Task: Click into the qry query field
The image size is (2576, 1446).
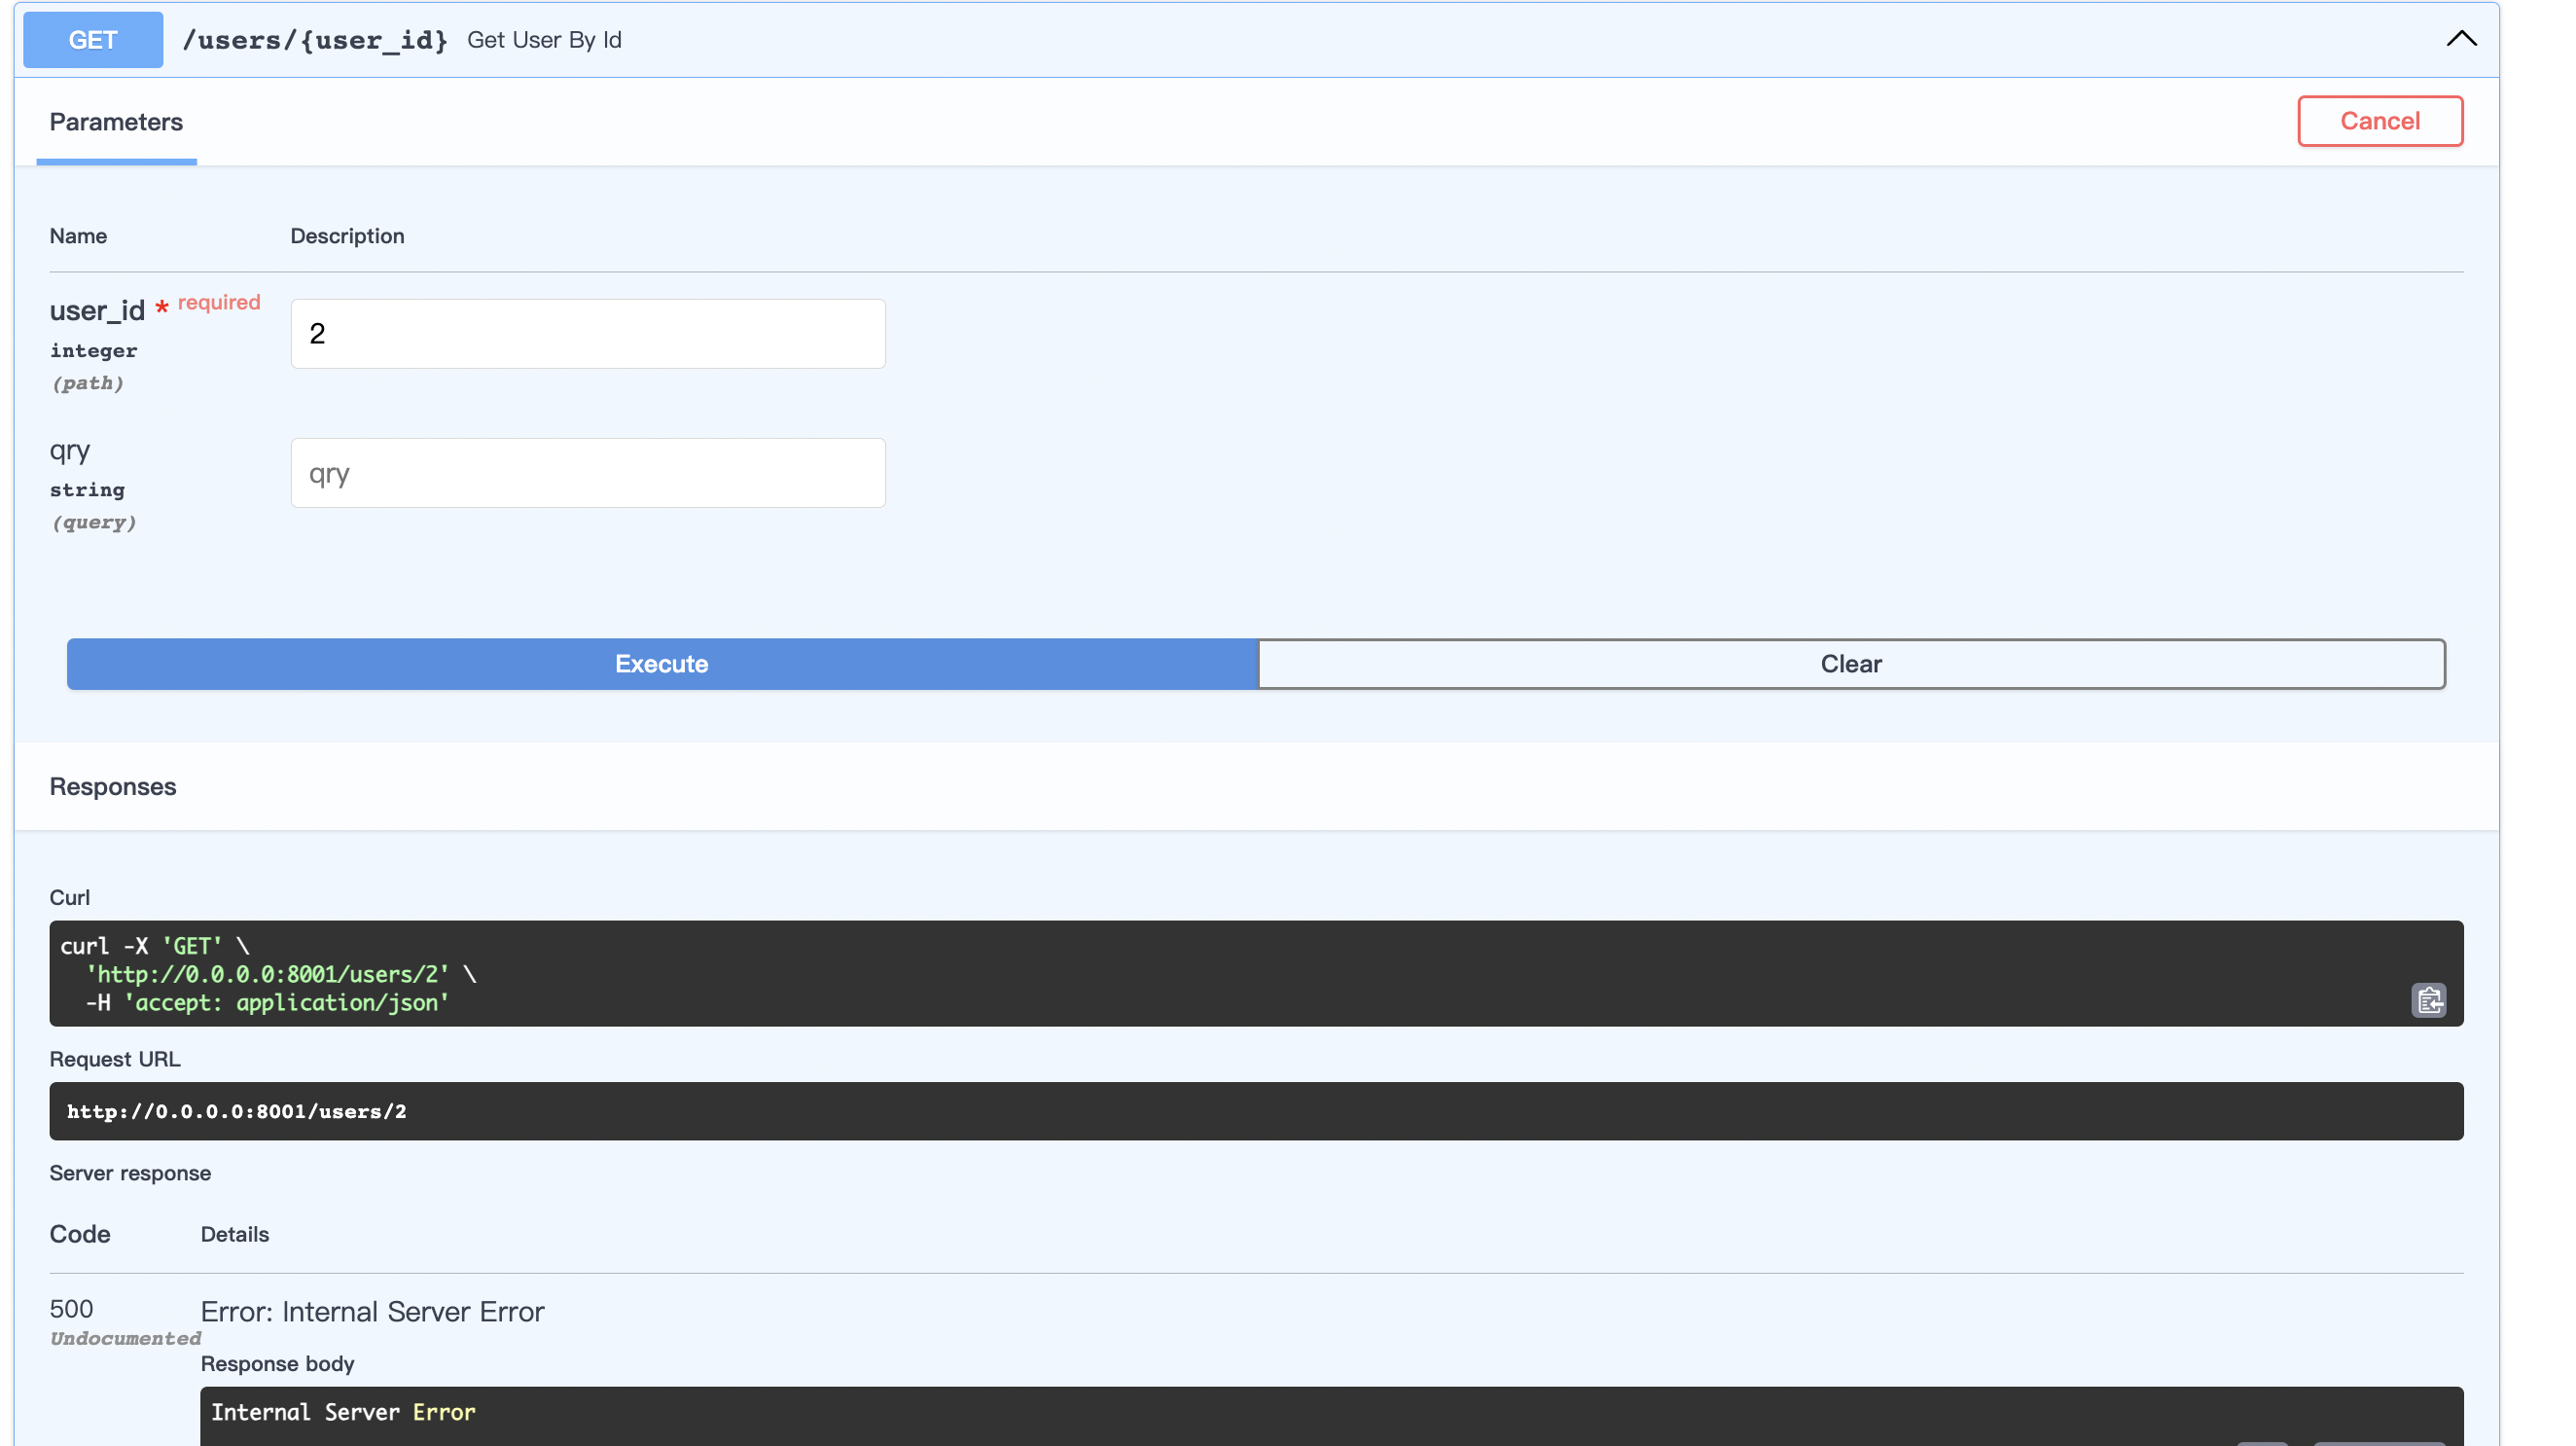Action: [x=588, y=473]
